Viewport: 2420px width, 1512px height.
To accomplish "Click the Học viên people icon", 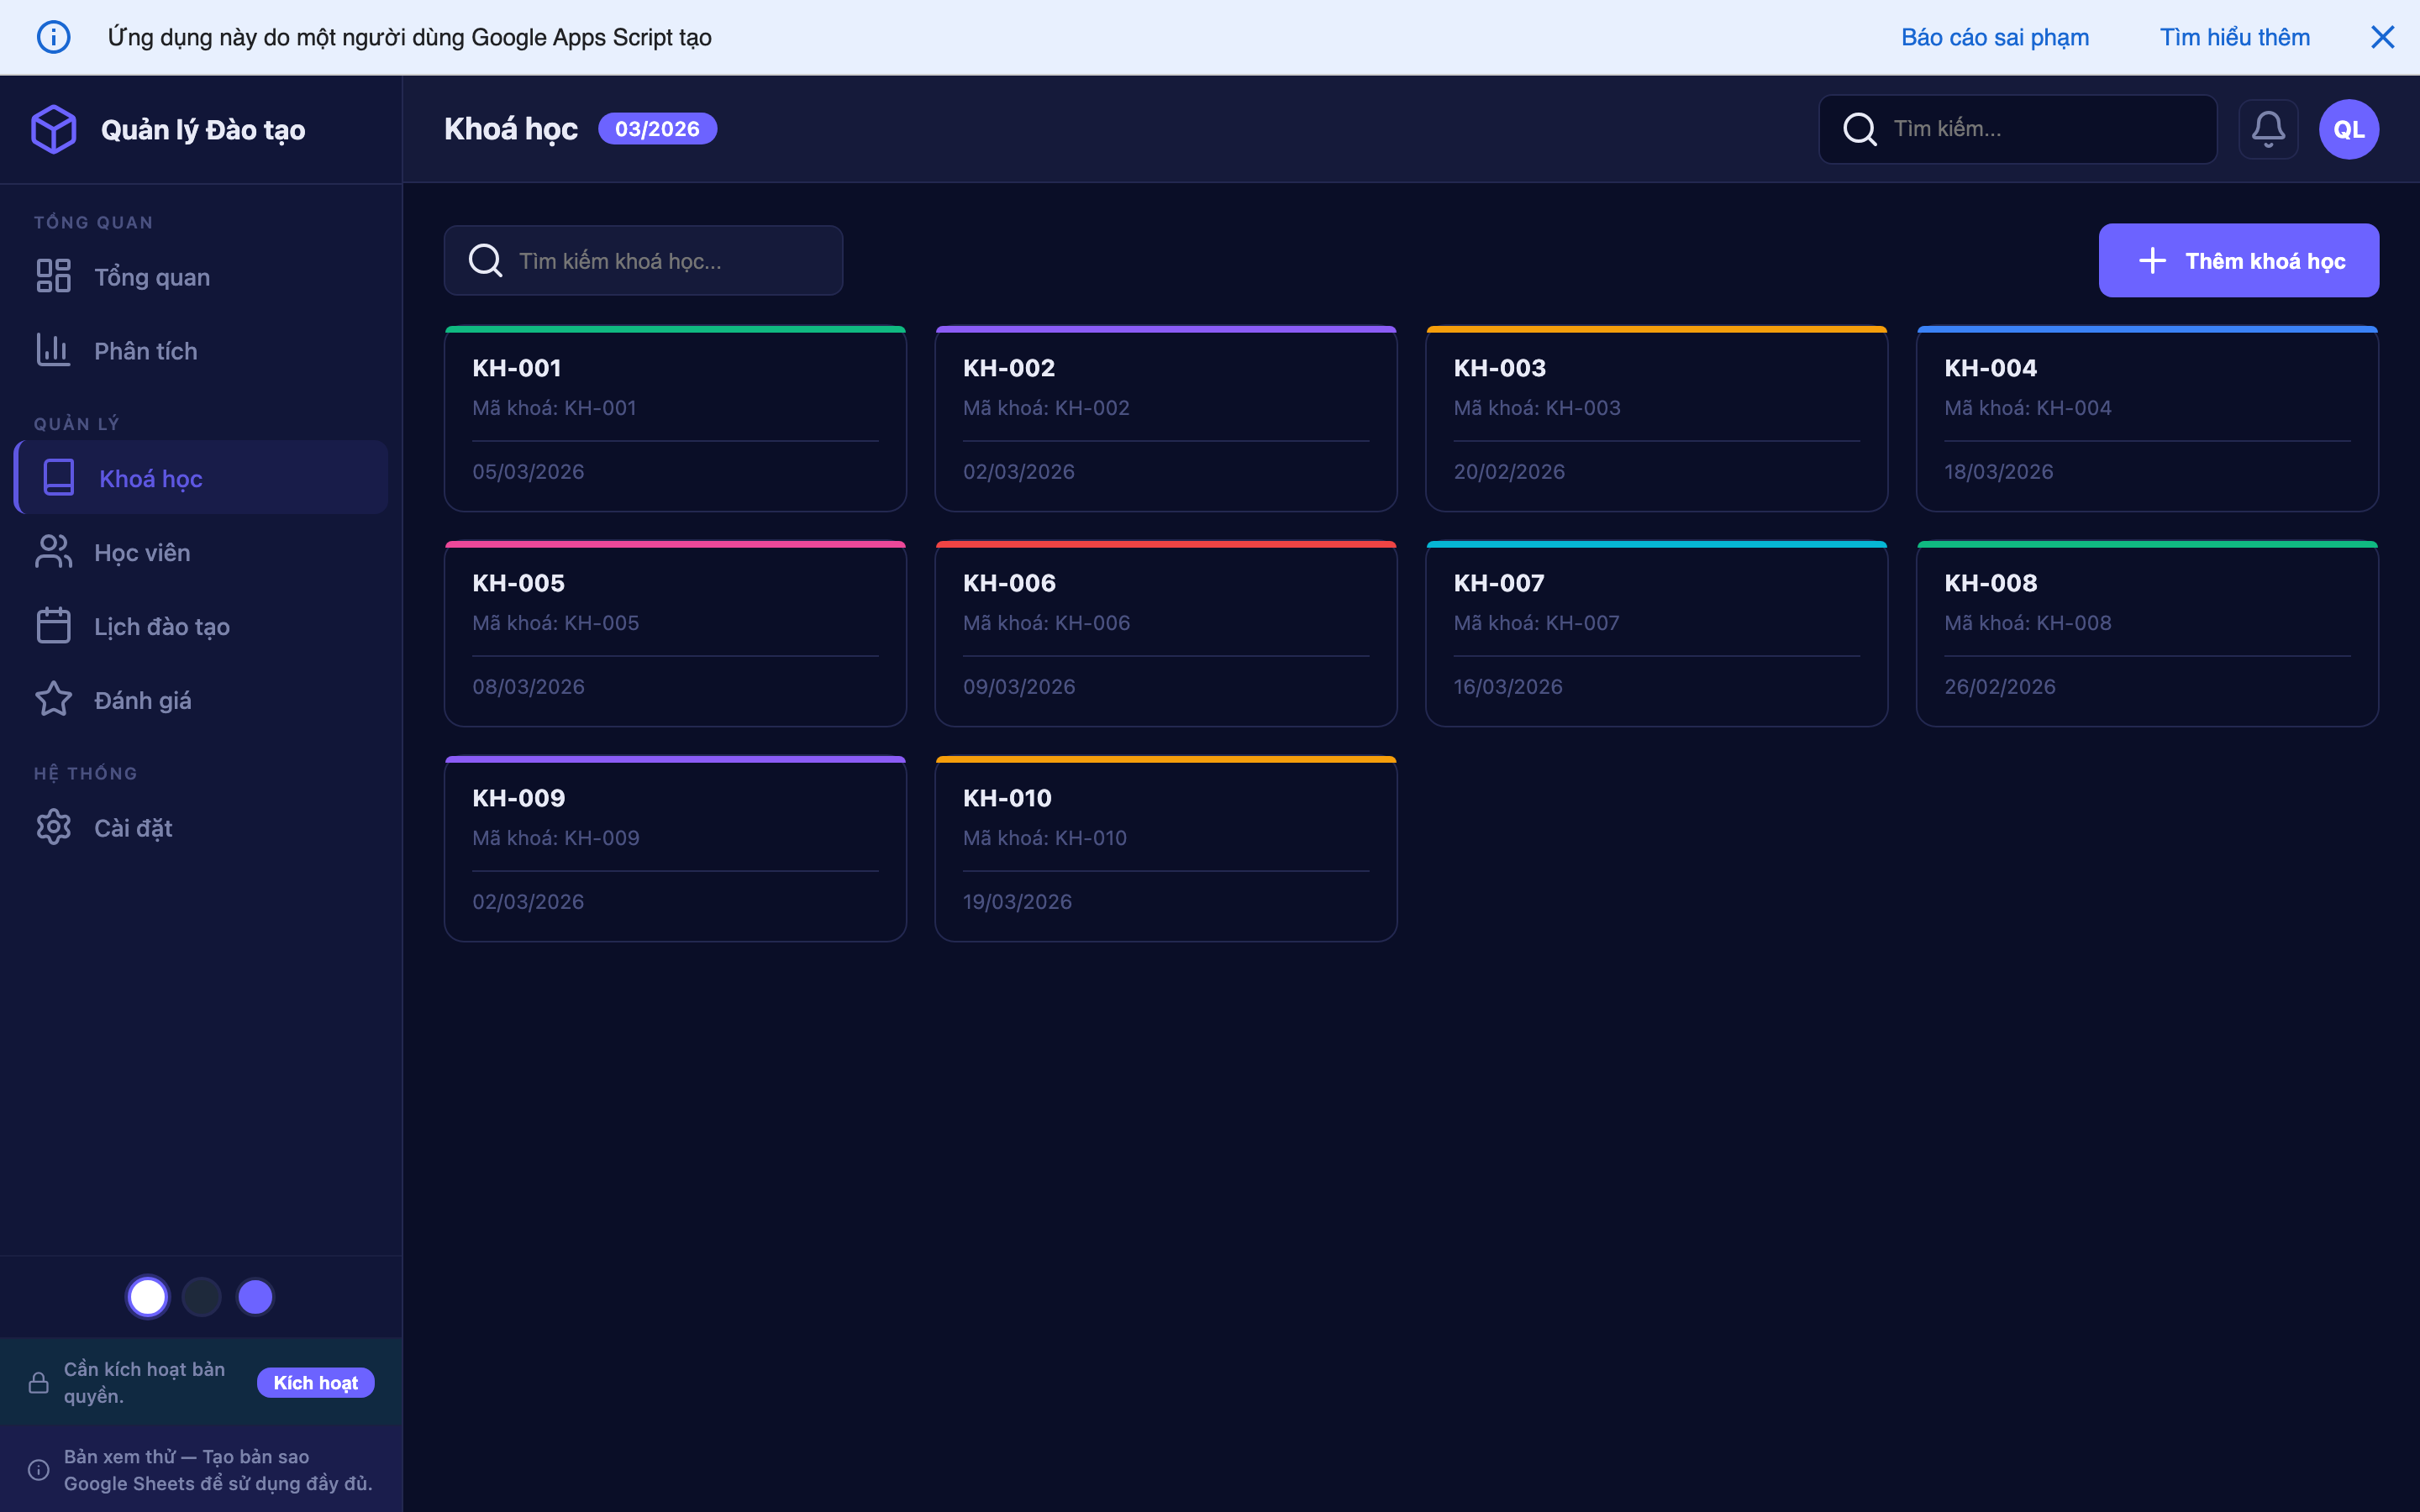I will (54, 552).
